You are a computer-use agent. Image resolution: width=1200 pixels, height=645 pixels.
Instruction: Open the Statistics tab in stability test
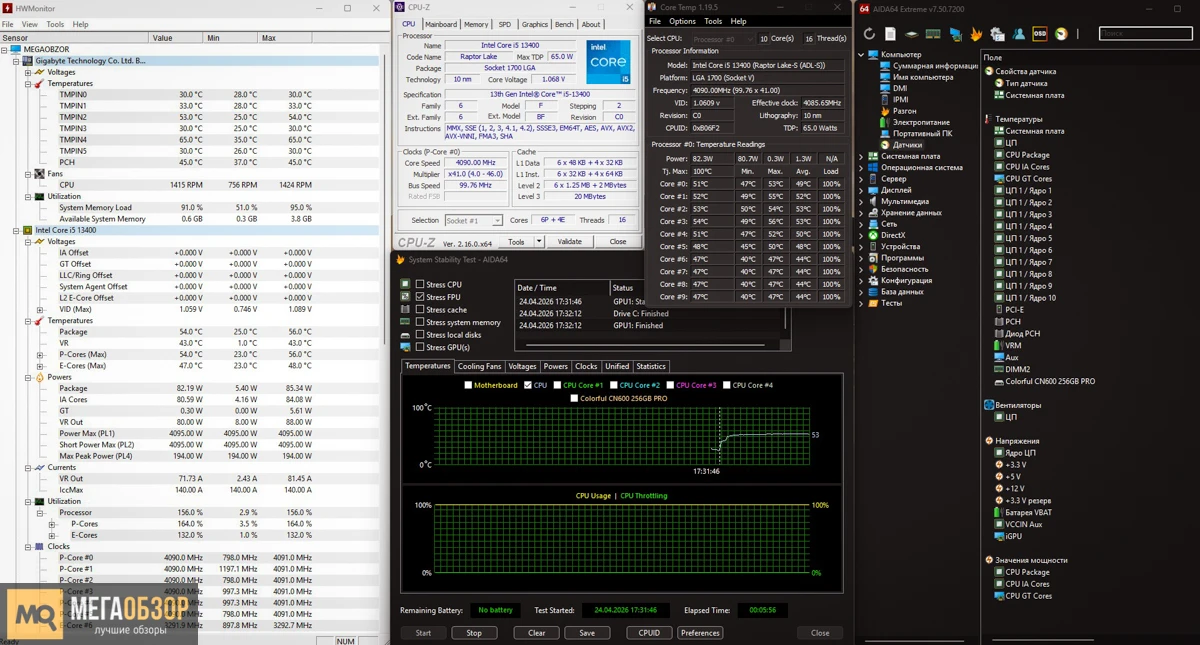[651, 367]
